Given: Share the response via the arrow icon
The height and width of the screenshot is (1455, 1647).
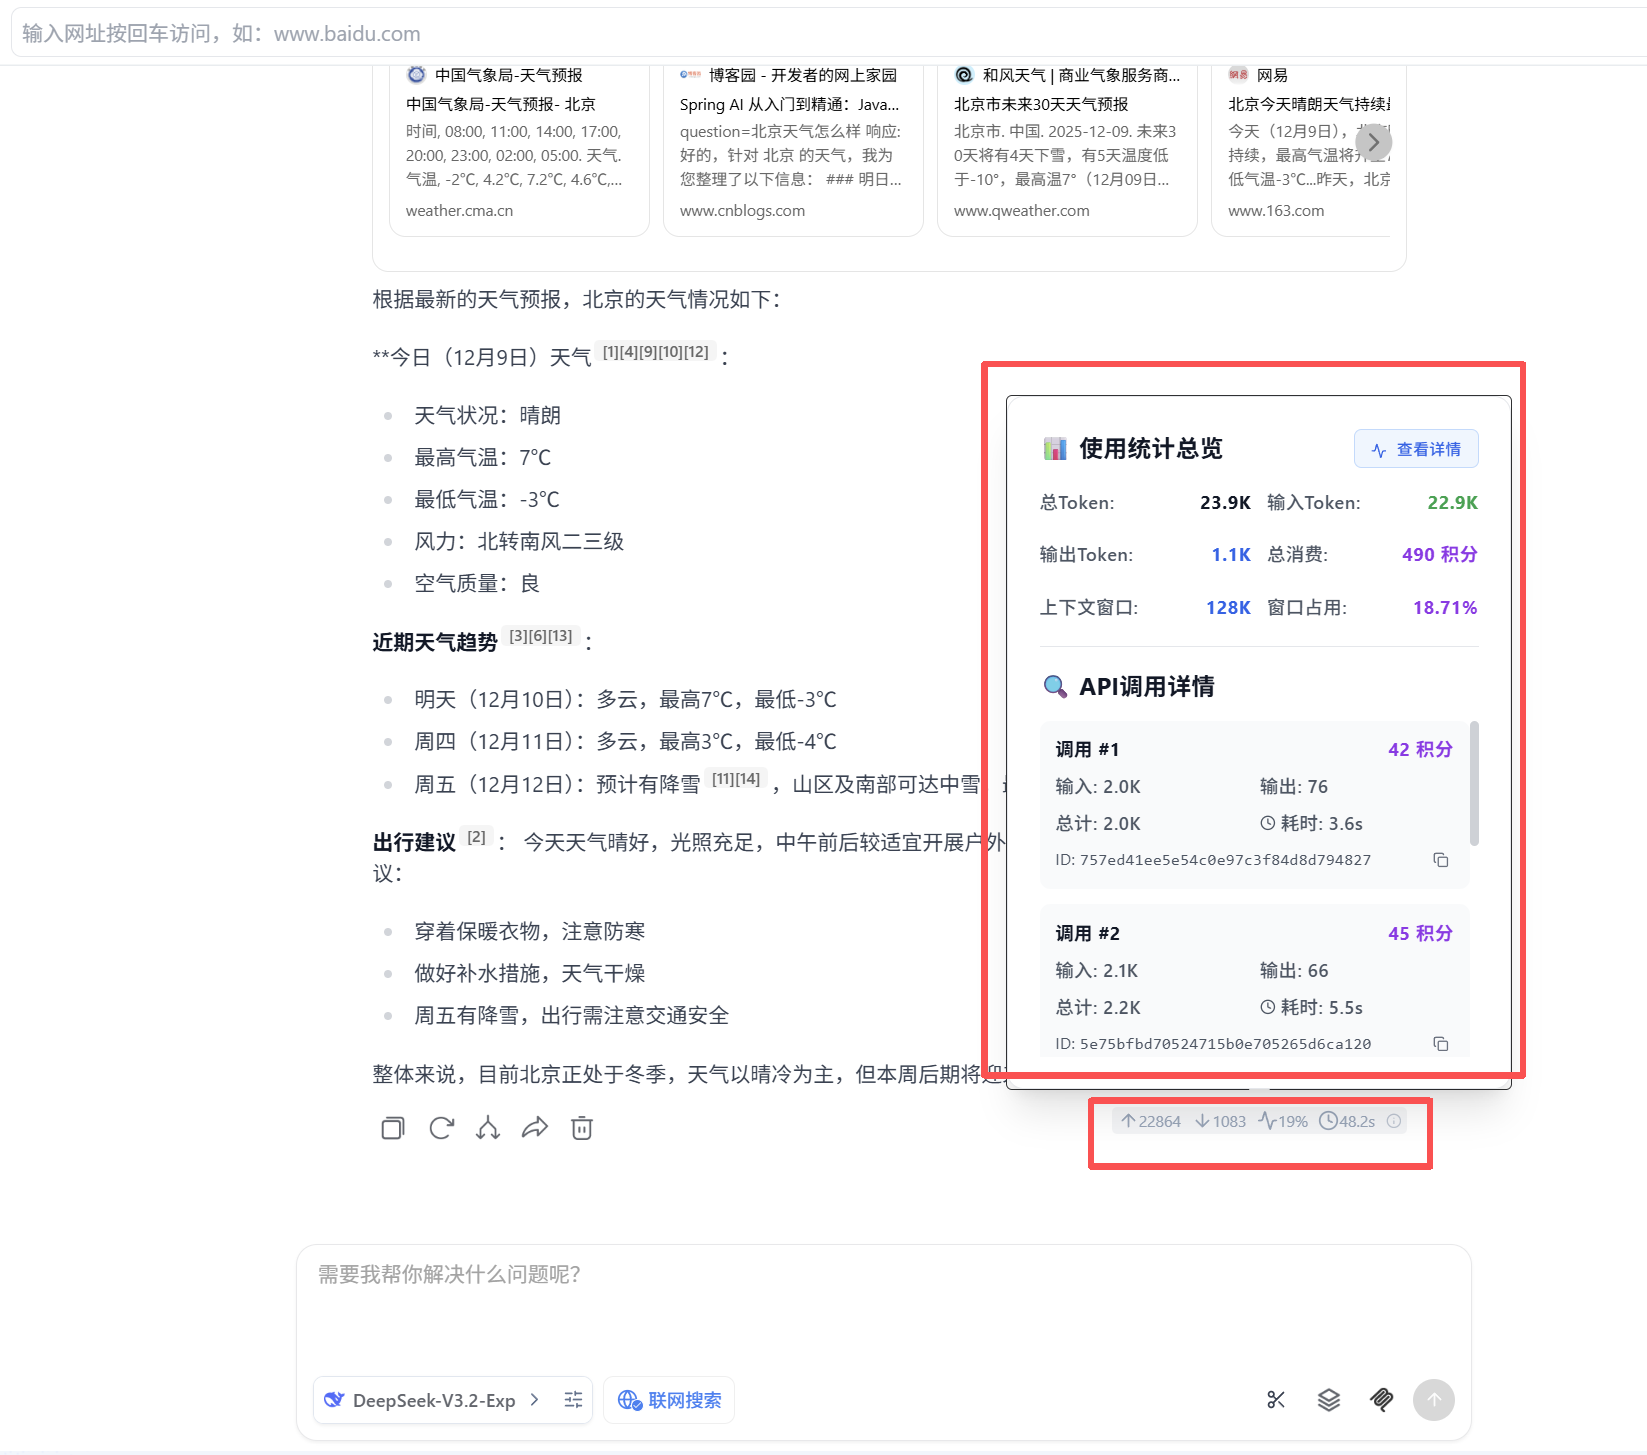Looking at the screenshot, I should (535, 1128).
